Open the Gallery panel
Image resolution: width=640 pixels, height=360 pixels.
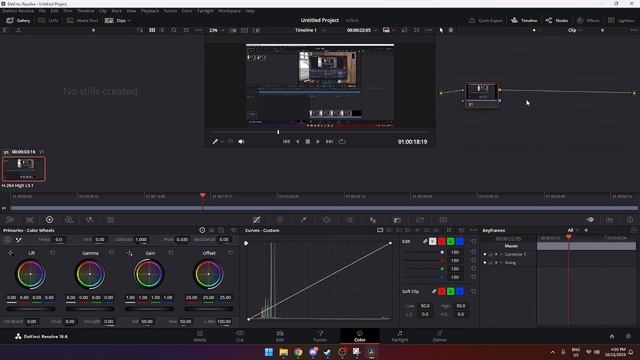(18, 20)
